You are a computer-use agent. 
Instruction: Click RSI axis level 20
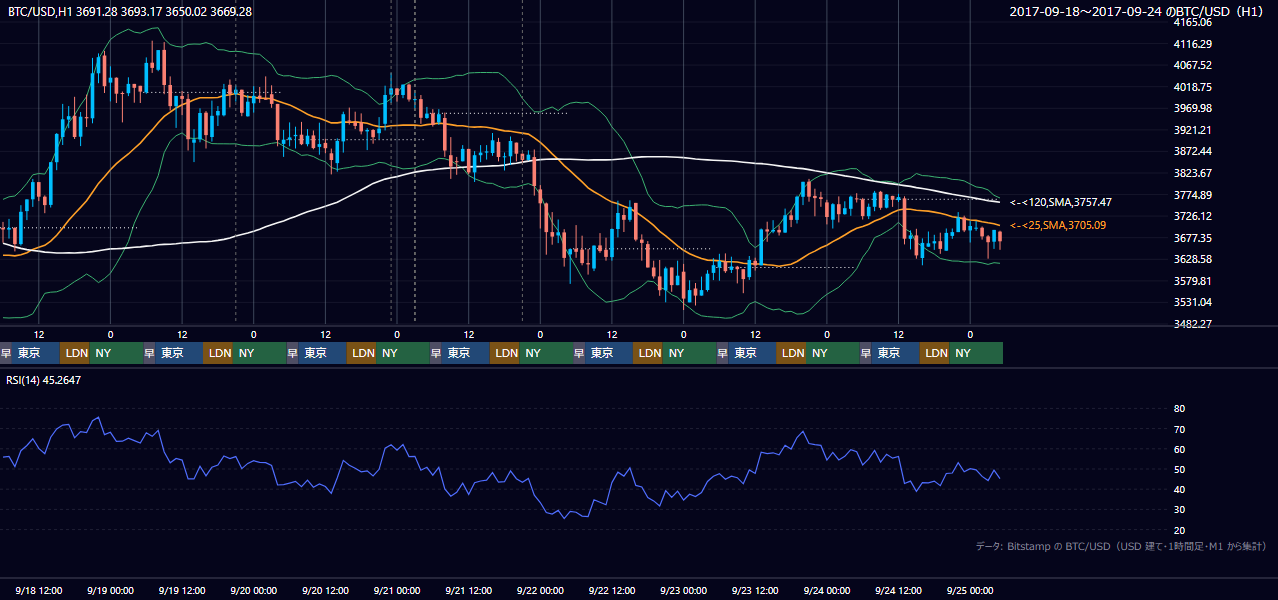coord(1180,530)
